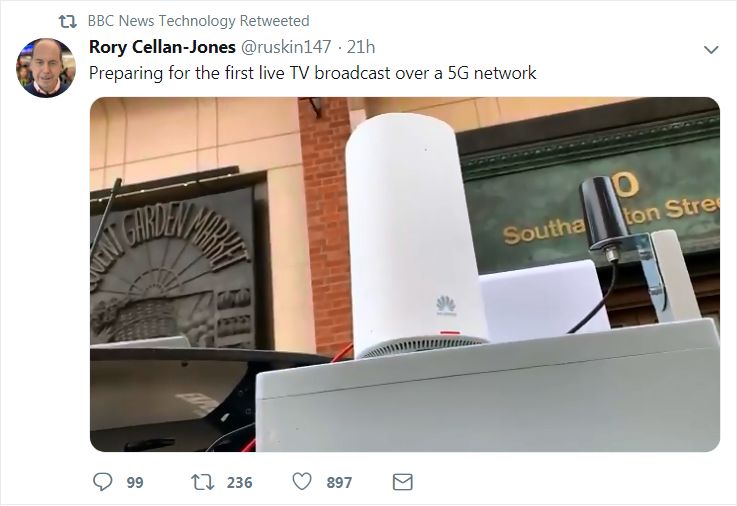Screen dimensions: 737x506
Task: Visit the @ruskin147 handle
Action: point(286,47)
